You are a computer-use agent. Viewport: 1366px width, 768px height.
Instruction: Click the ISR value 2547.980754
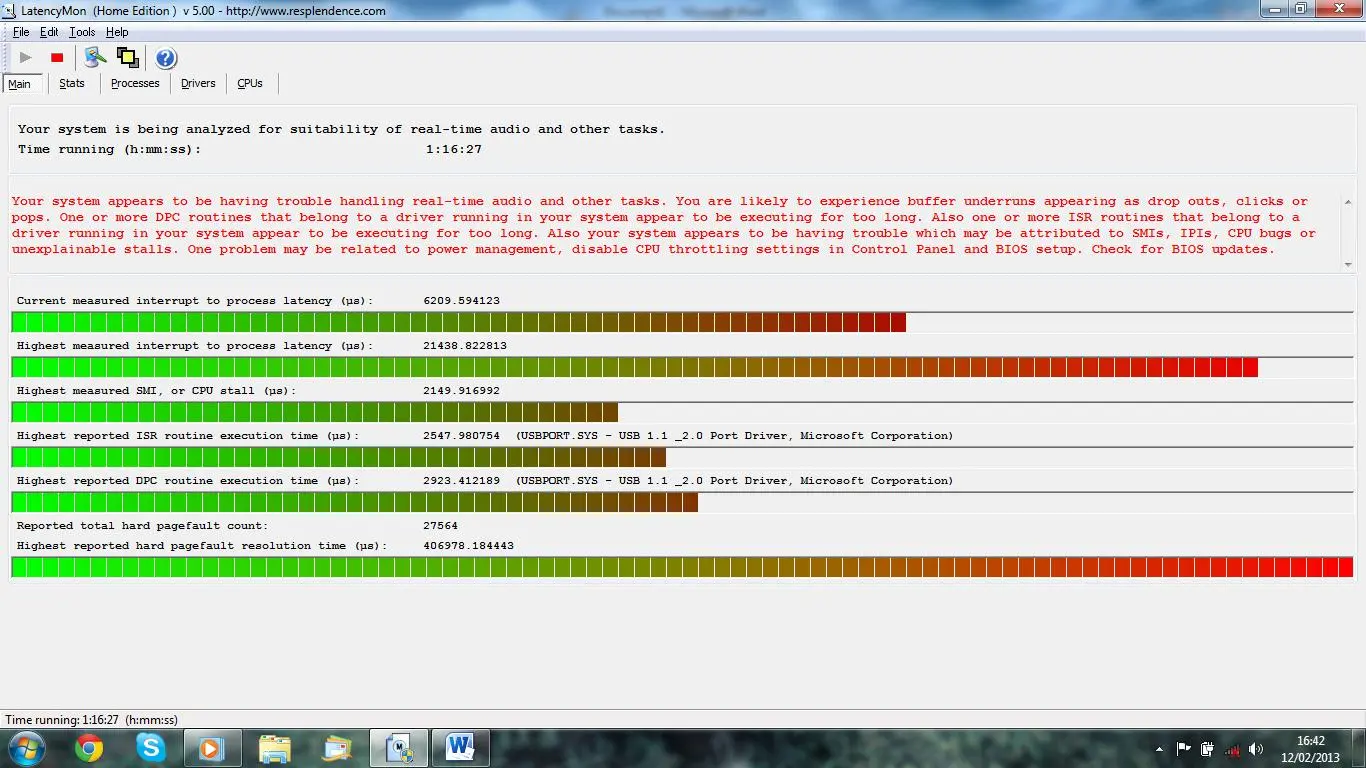(x=461, y=436)
